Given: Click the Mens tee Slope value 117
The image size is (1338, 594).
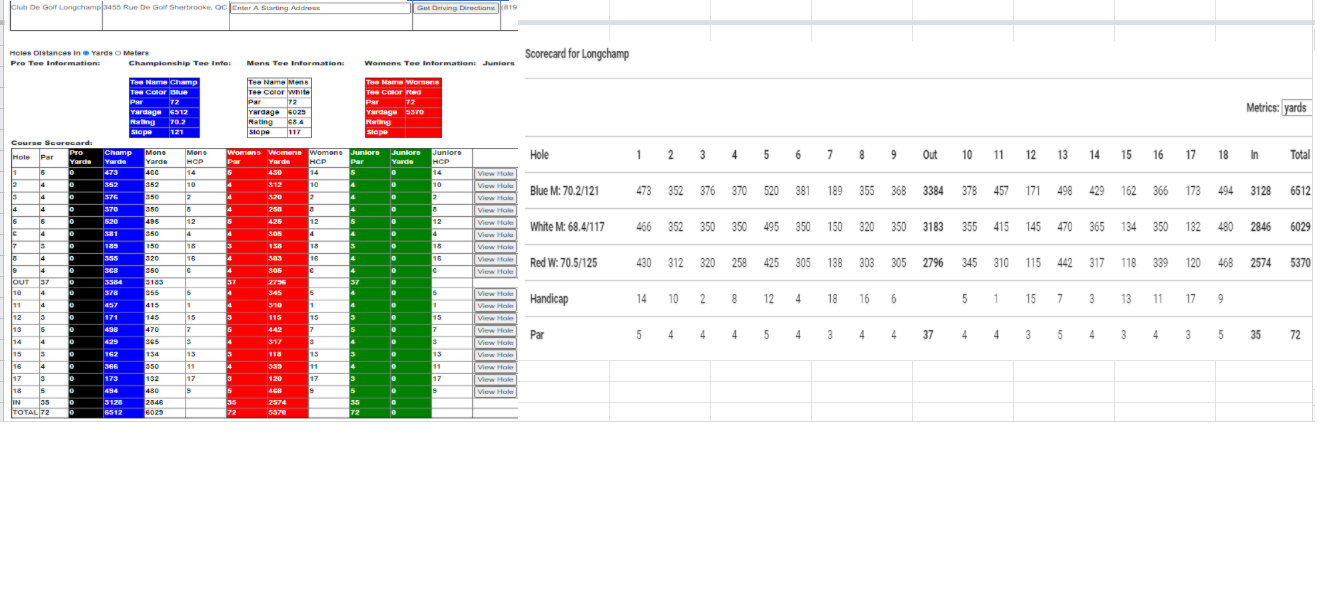Looking at the screenshot, I should [299, 132].
